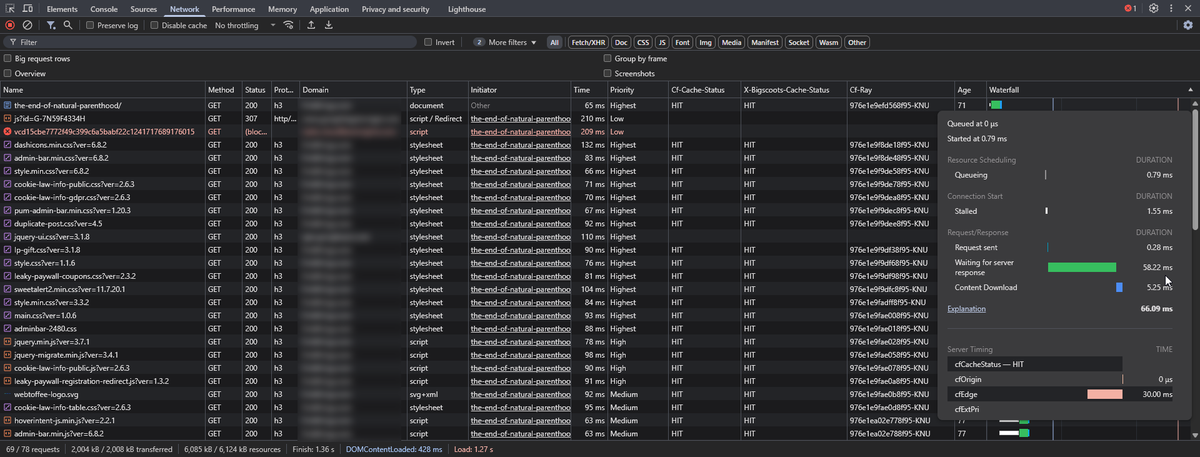
Task: Switch to the Elements tab
Action: [x=63, y=9]
